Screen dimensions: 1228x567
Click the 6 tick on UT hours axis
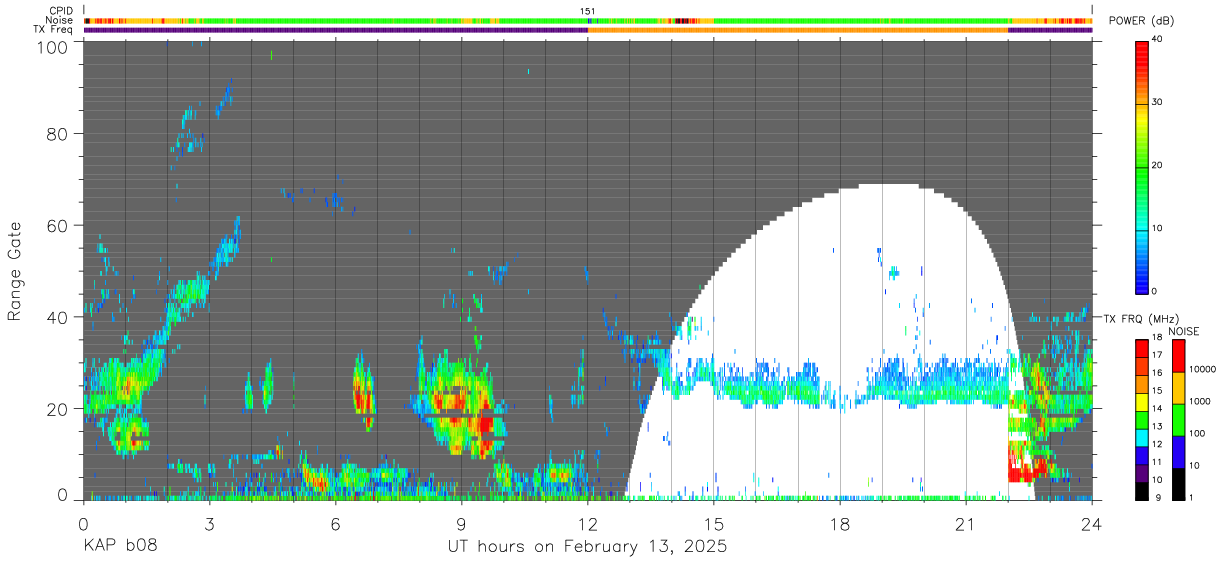(335, 523)
